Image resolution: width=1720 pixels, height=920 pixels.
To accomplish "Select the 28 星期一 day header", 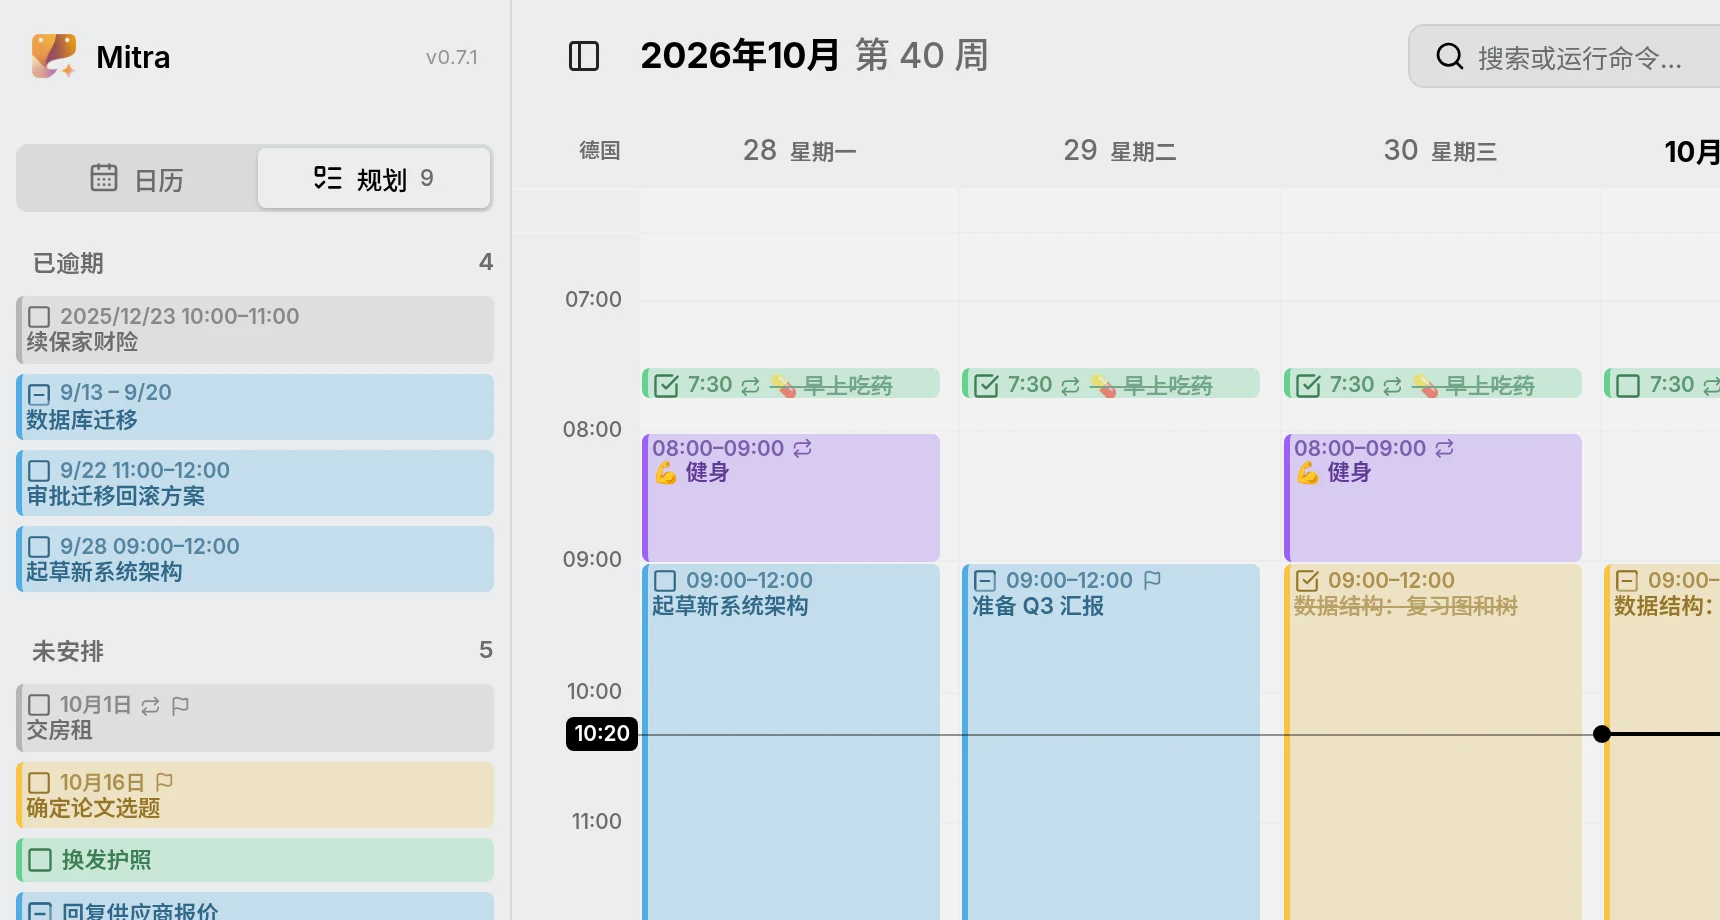I will [x=799, y=151].
